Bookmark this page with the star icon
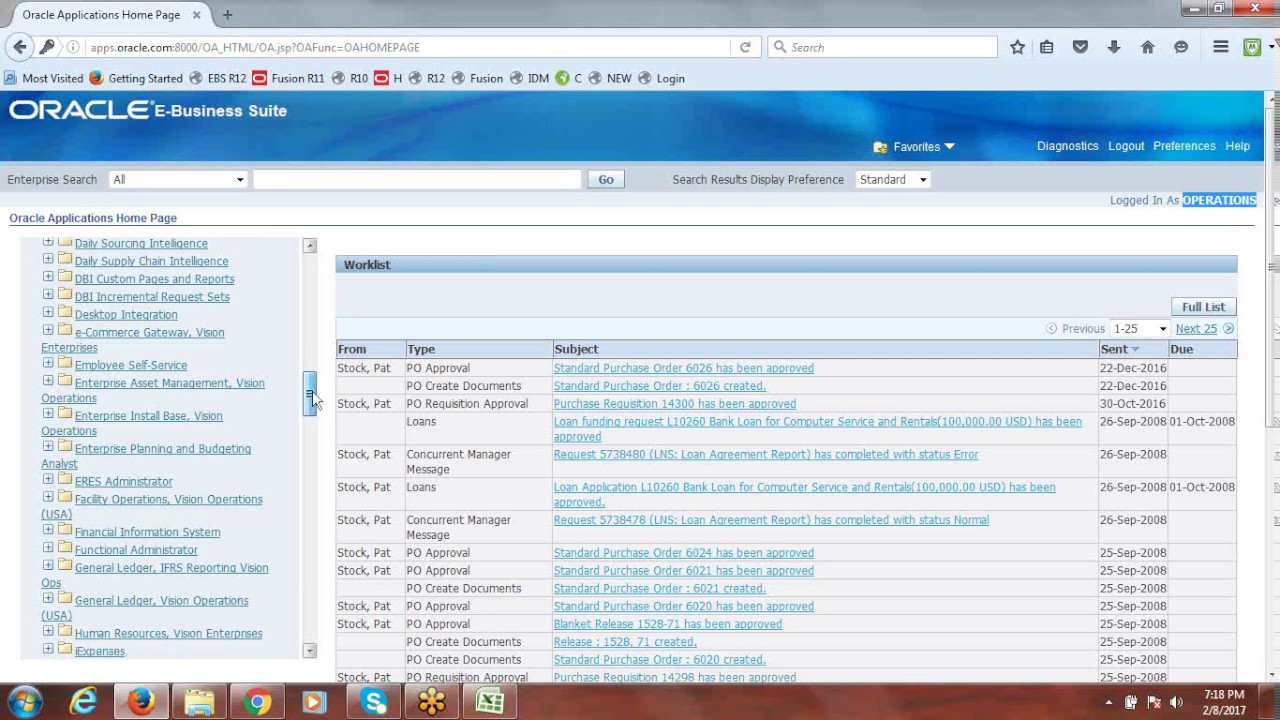The image size is (1280, 720). click(x=1017, y=47)
